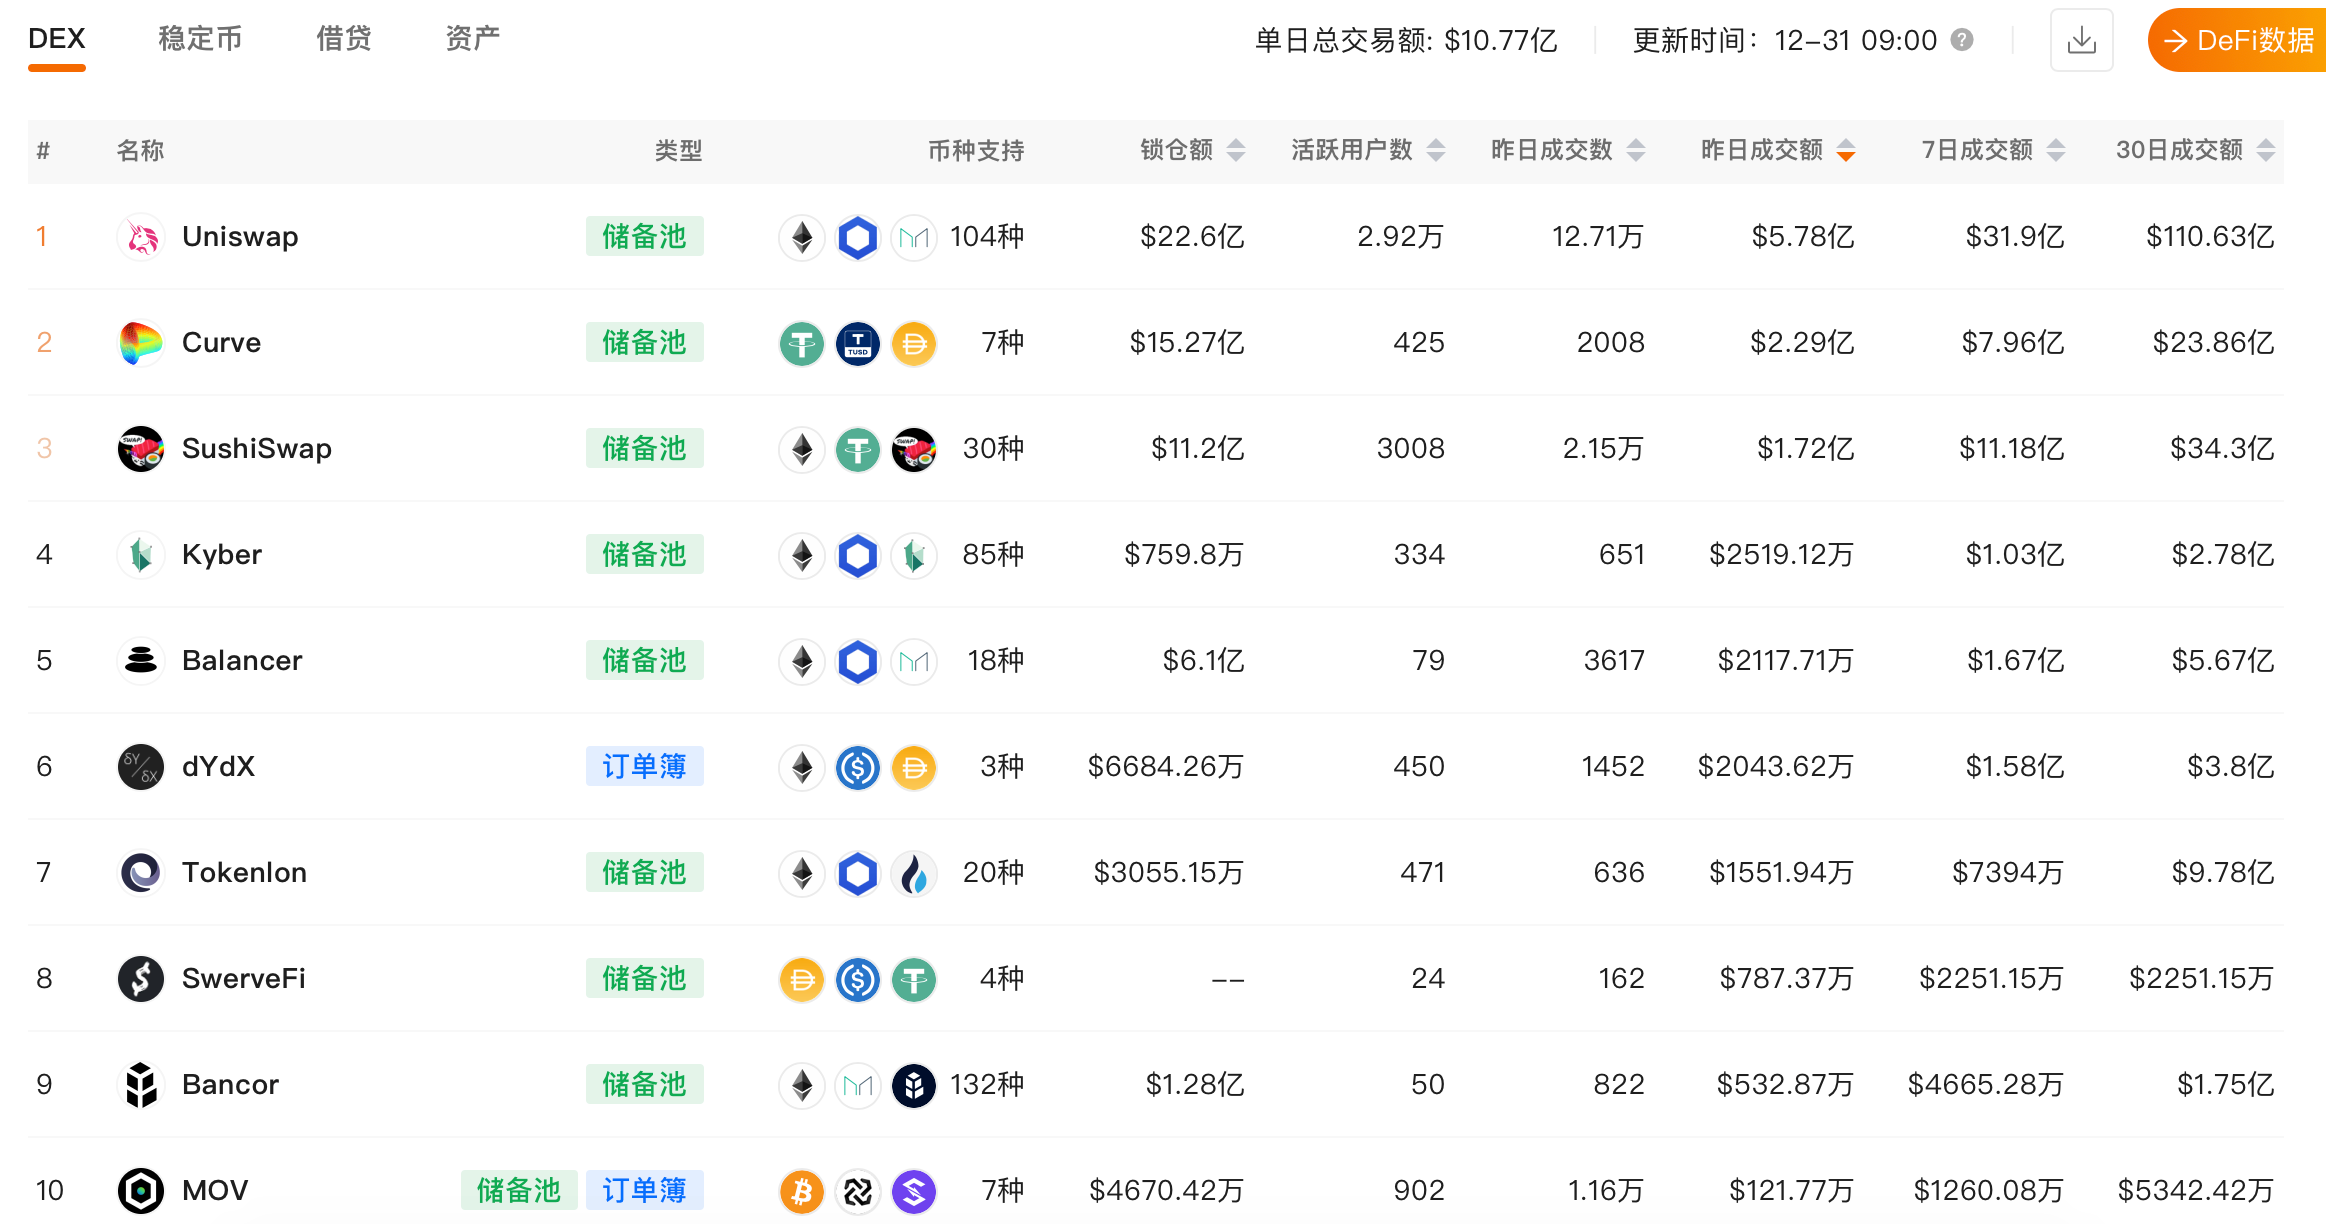2326x1224 pixels.
Task: Click the dYdX logo
Action: click(141, 767)
